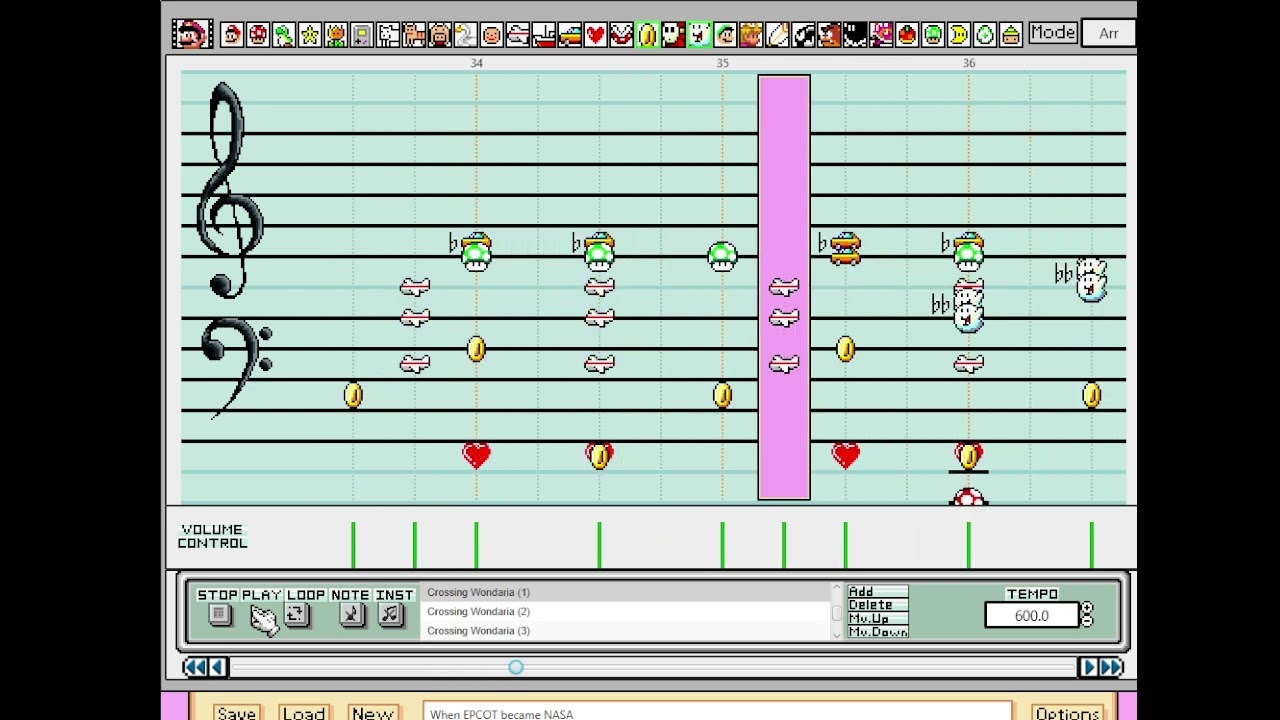
Task: Click the Mv.Down button
Action: pyautogui.click(x=878, y=631)
